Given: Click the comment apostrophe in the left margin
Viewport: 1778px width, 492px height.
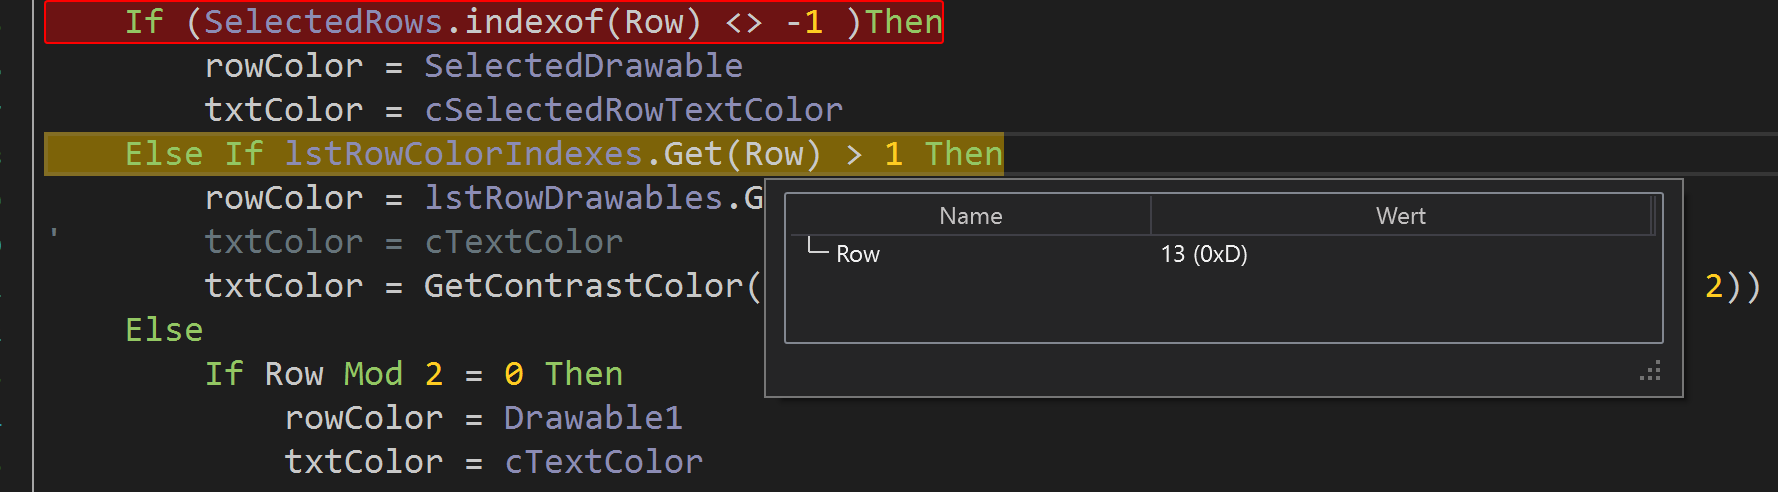Looking at the screenshot, I should 54,235.
